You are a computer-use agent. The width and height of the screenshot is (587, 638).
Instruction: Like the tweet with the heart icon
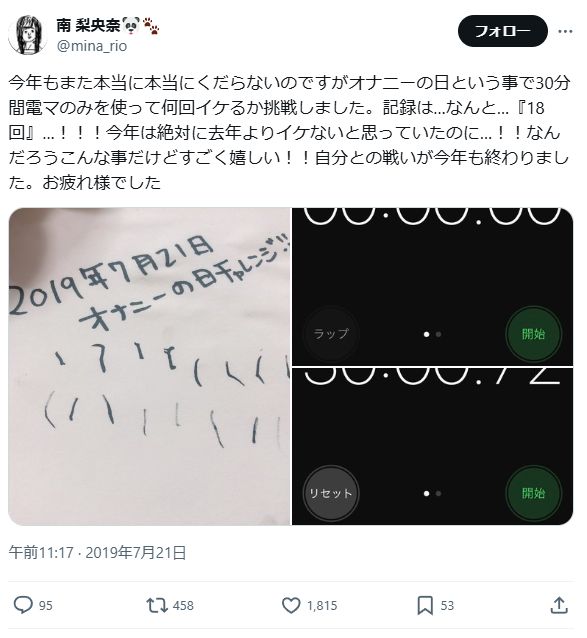pos(291,605)
